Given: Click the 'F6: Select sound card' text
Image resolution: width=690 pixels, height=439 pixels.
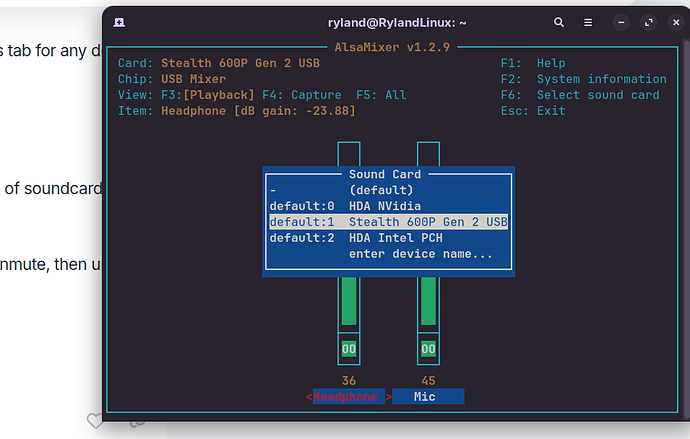Looking at the screenshot, I should click(580, 95).
